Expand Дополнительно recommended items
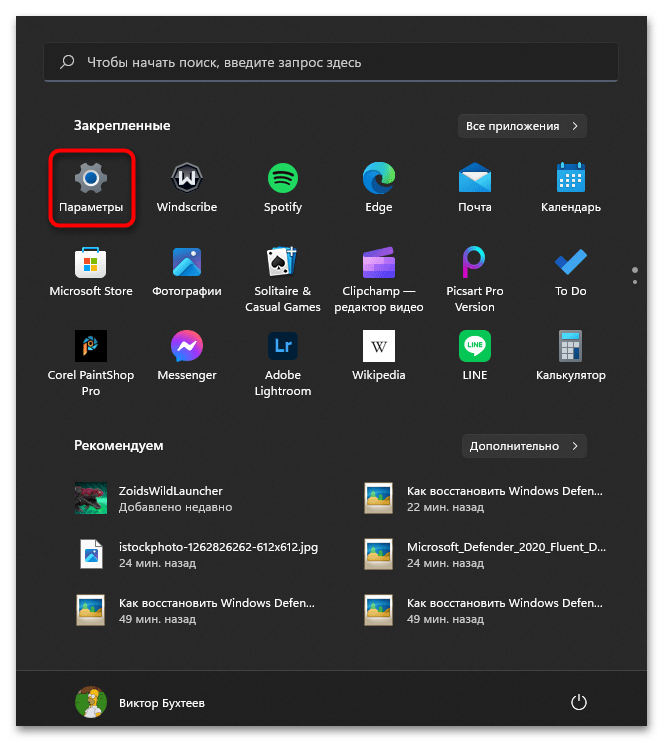663x742 pixels. tap(524, 446)
